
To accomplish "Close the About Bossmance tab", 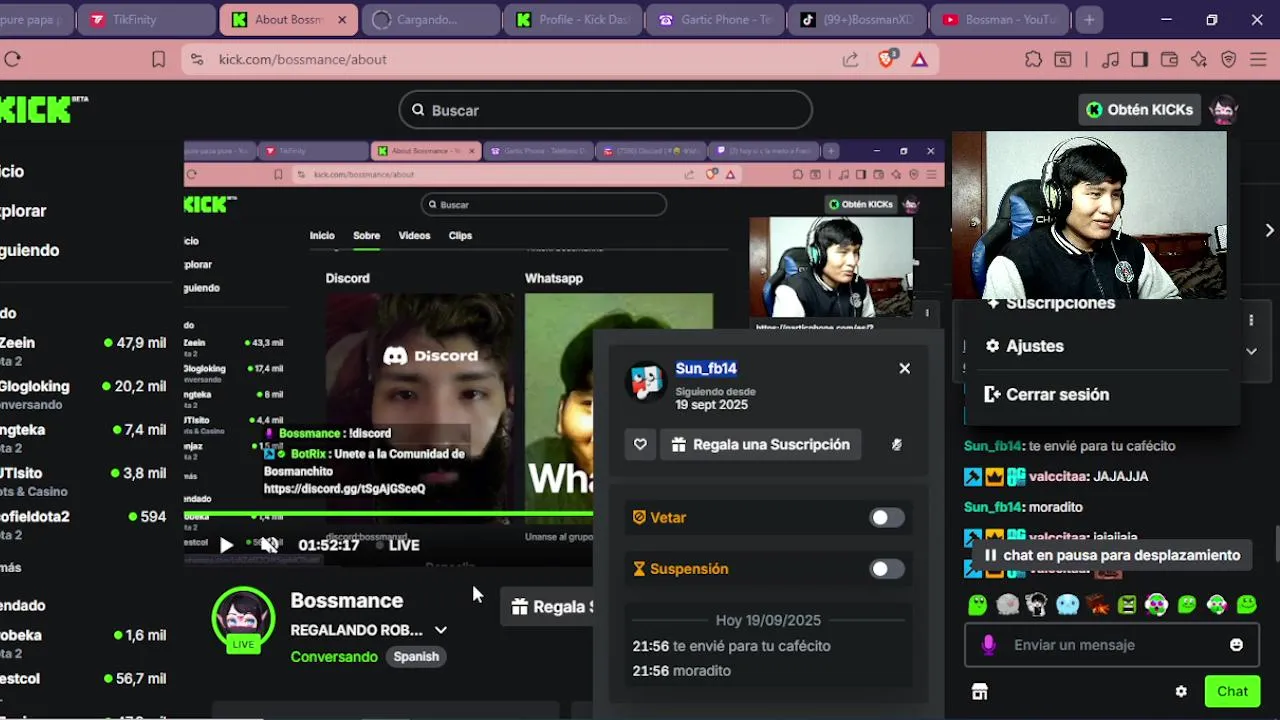I will click(342, 19).
